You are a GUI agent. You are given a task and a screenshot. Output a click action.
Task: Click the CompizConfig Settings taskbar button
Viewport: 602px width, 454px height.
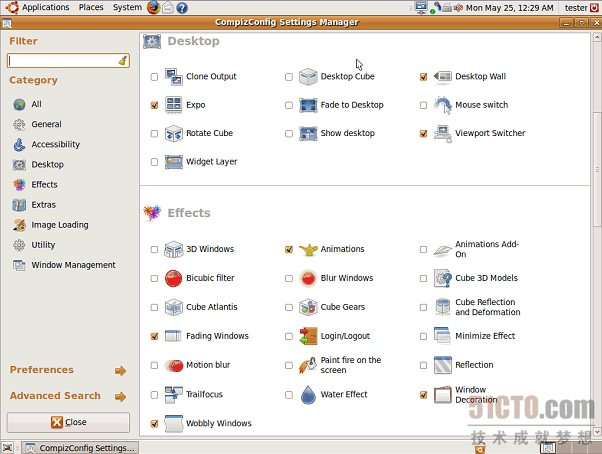80,448
